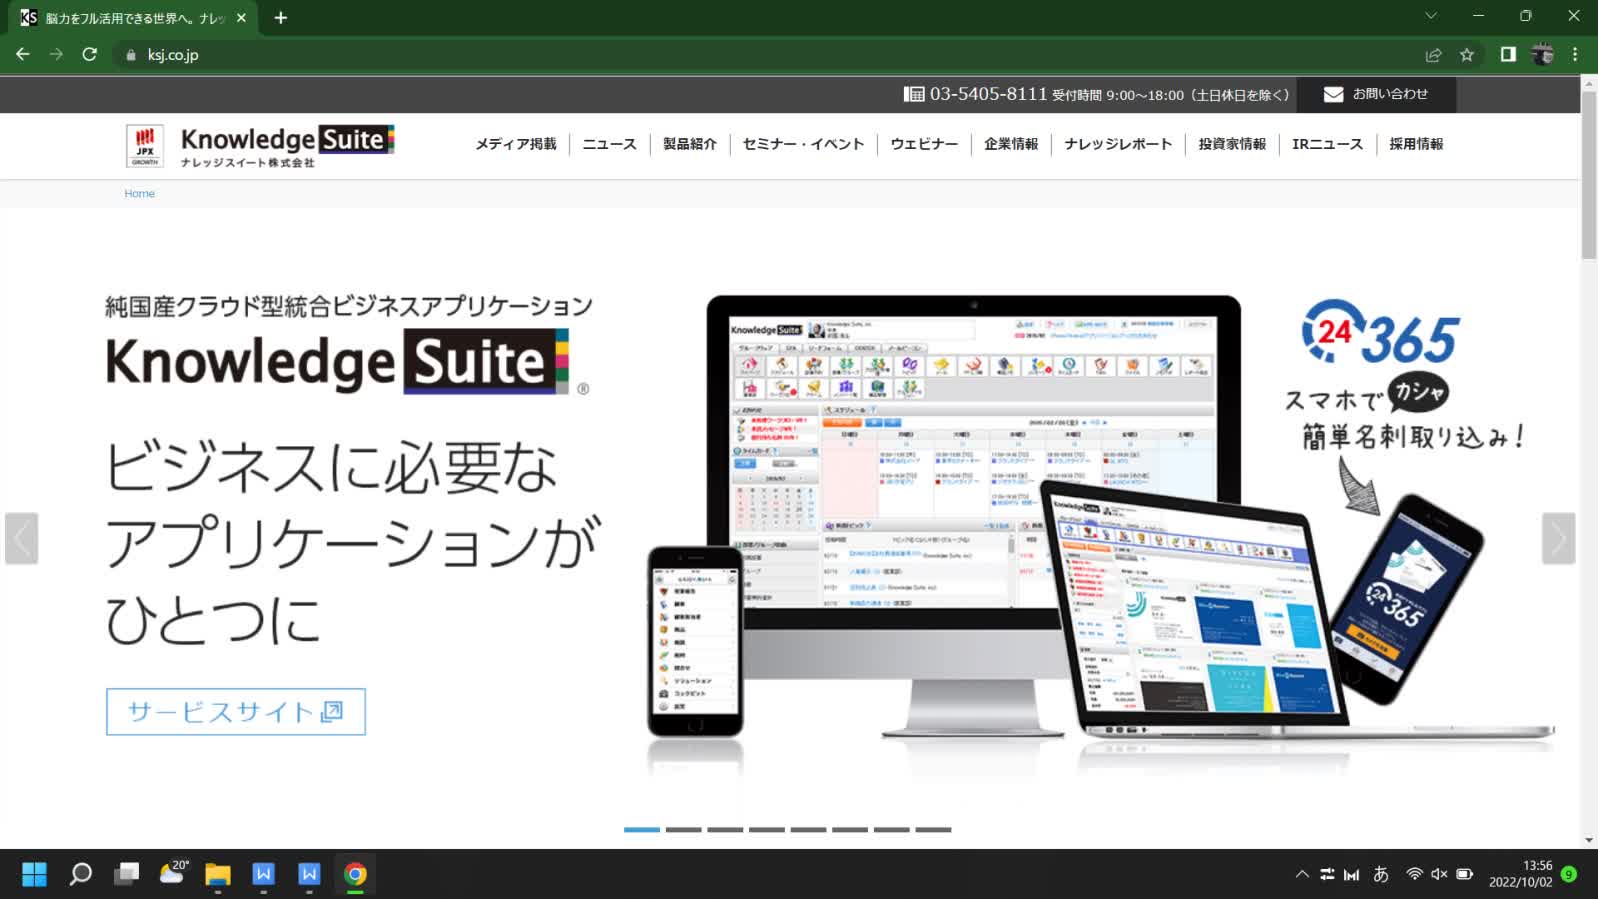Open ニュース menu item
This screenshot has height=899, width=1598.
pyautogui.click(x=609, y=144)
